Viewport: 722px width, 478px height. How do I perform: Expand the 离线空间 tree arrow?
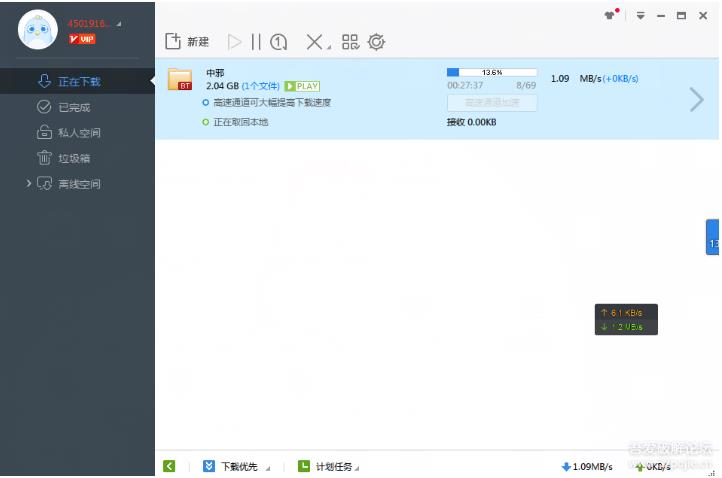29,183
